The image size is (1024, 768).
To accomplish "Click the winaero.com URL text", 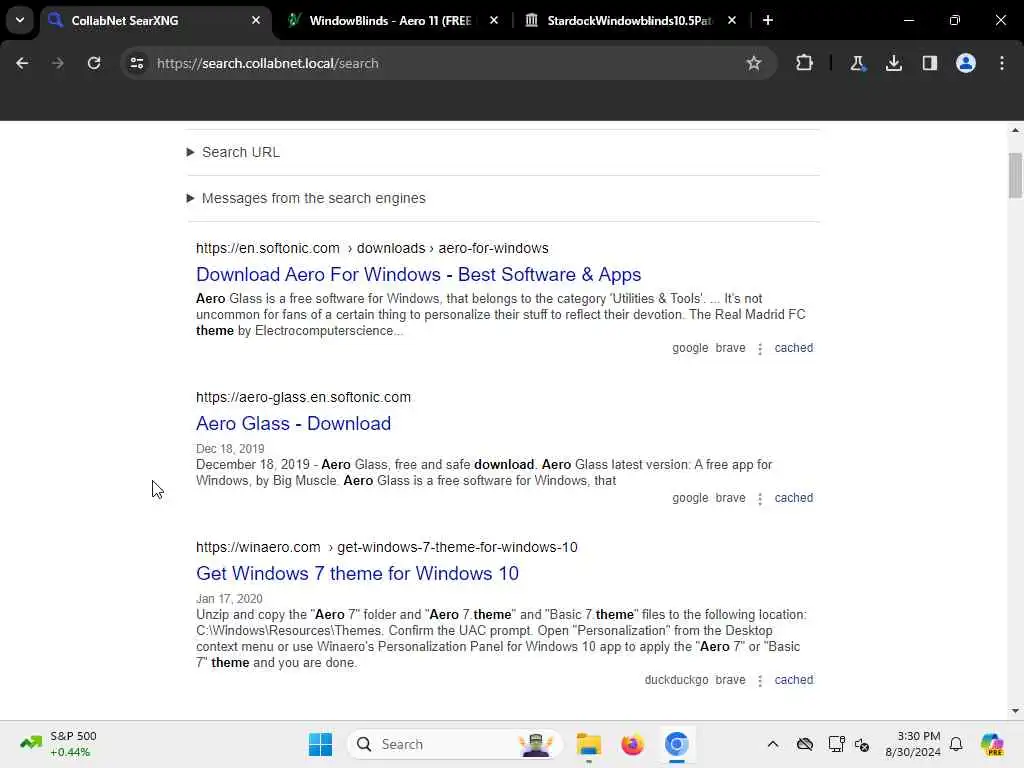I will pyautogui.click(x=387, y=547).
